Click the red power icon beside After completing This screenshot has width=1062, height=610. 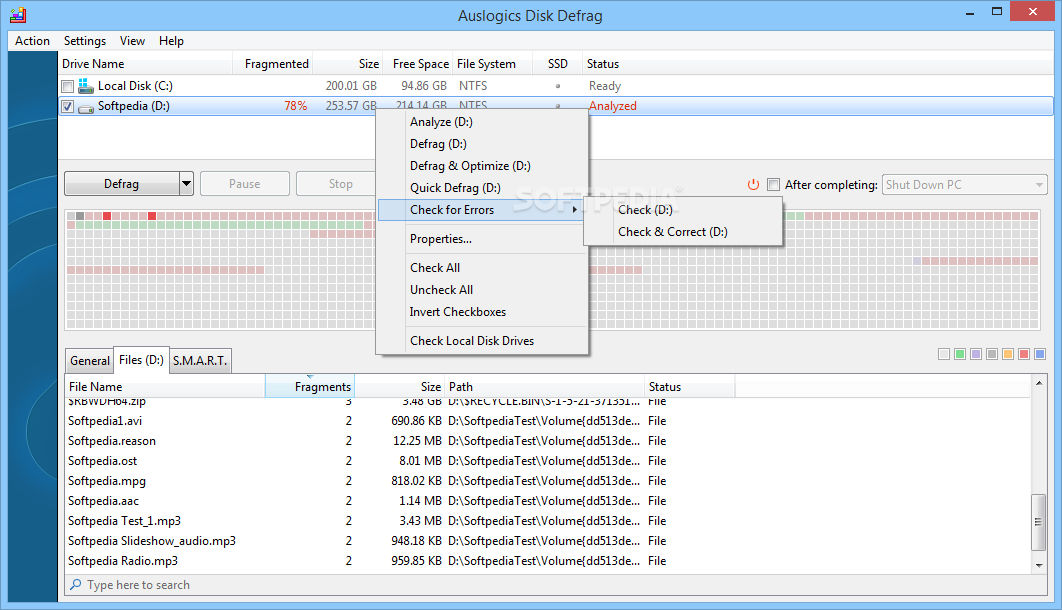(x=753, y=184)
